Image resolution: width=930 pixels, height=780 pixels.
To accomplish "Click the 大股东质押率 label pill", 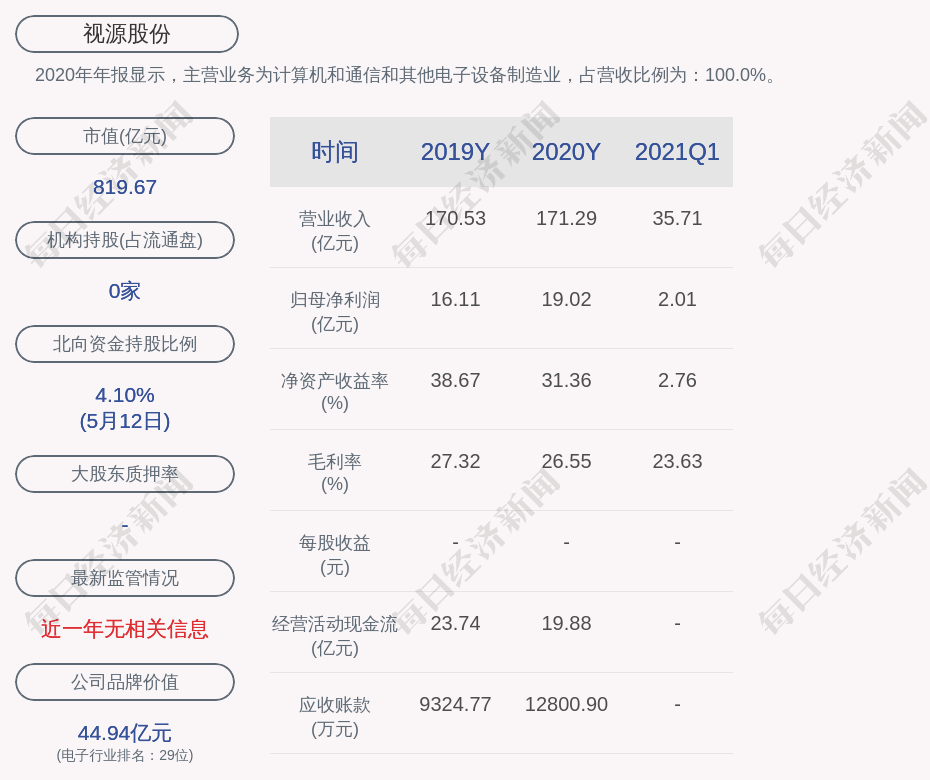I will (x=125, y=473).
